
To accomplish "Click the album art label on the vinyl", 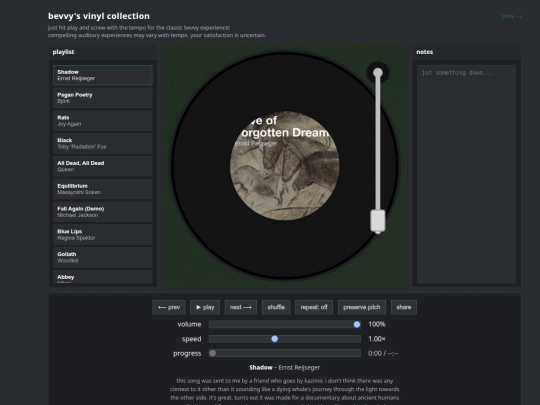I will click(284, 165).
